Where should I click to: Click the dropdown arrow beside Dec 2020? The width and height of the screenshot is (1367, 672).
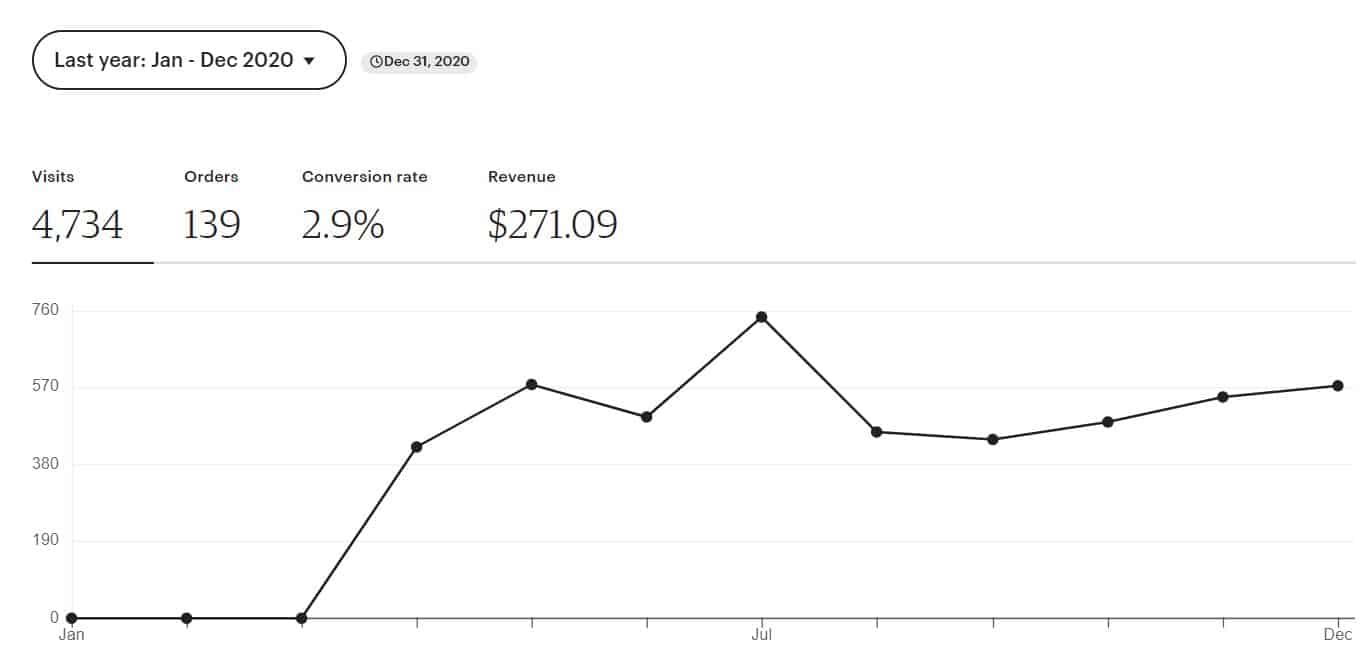click(x=309, y=61)
